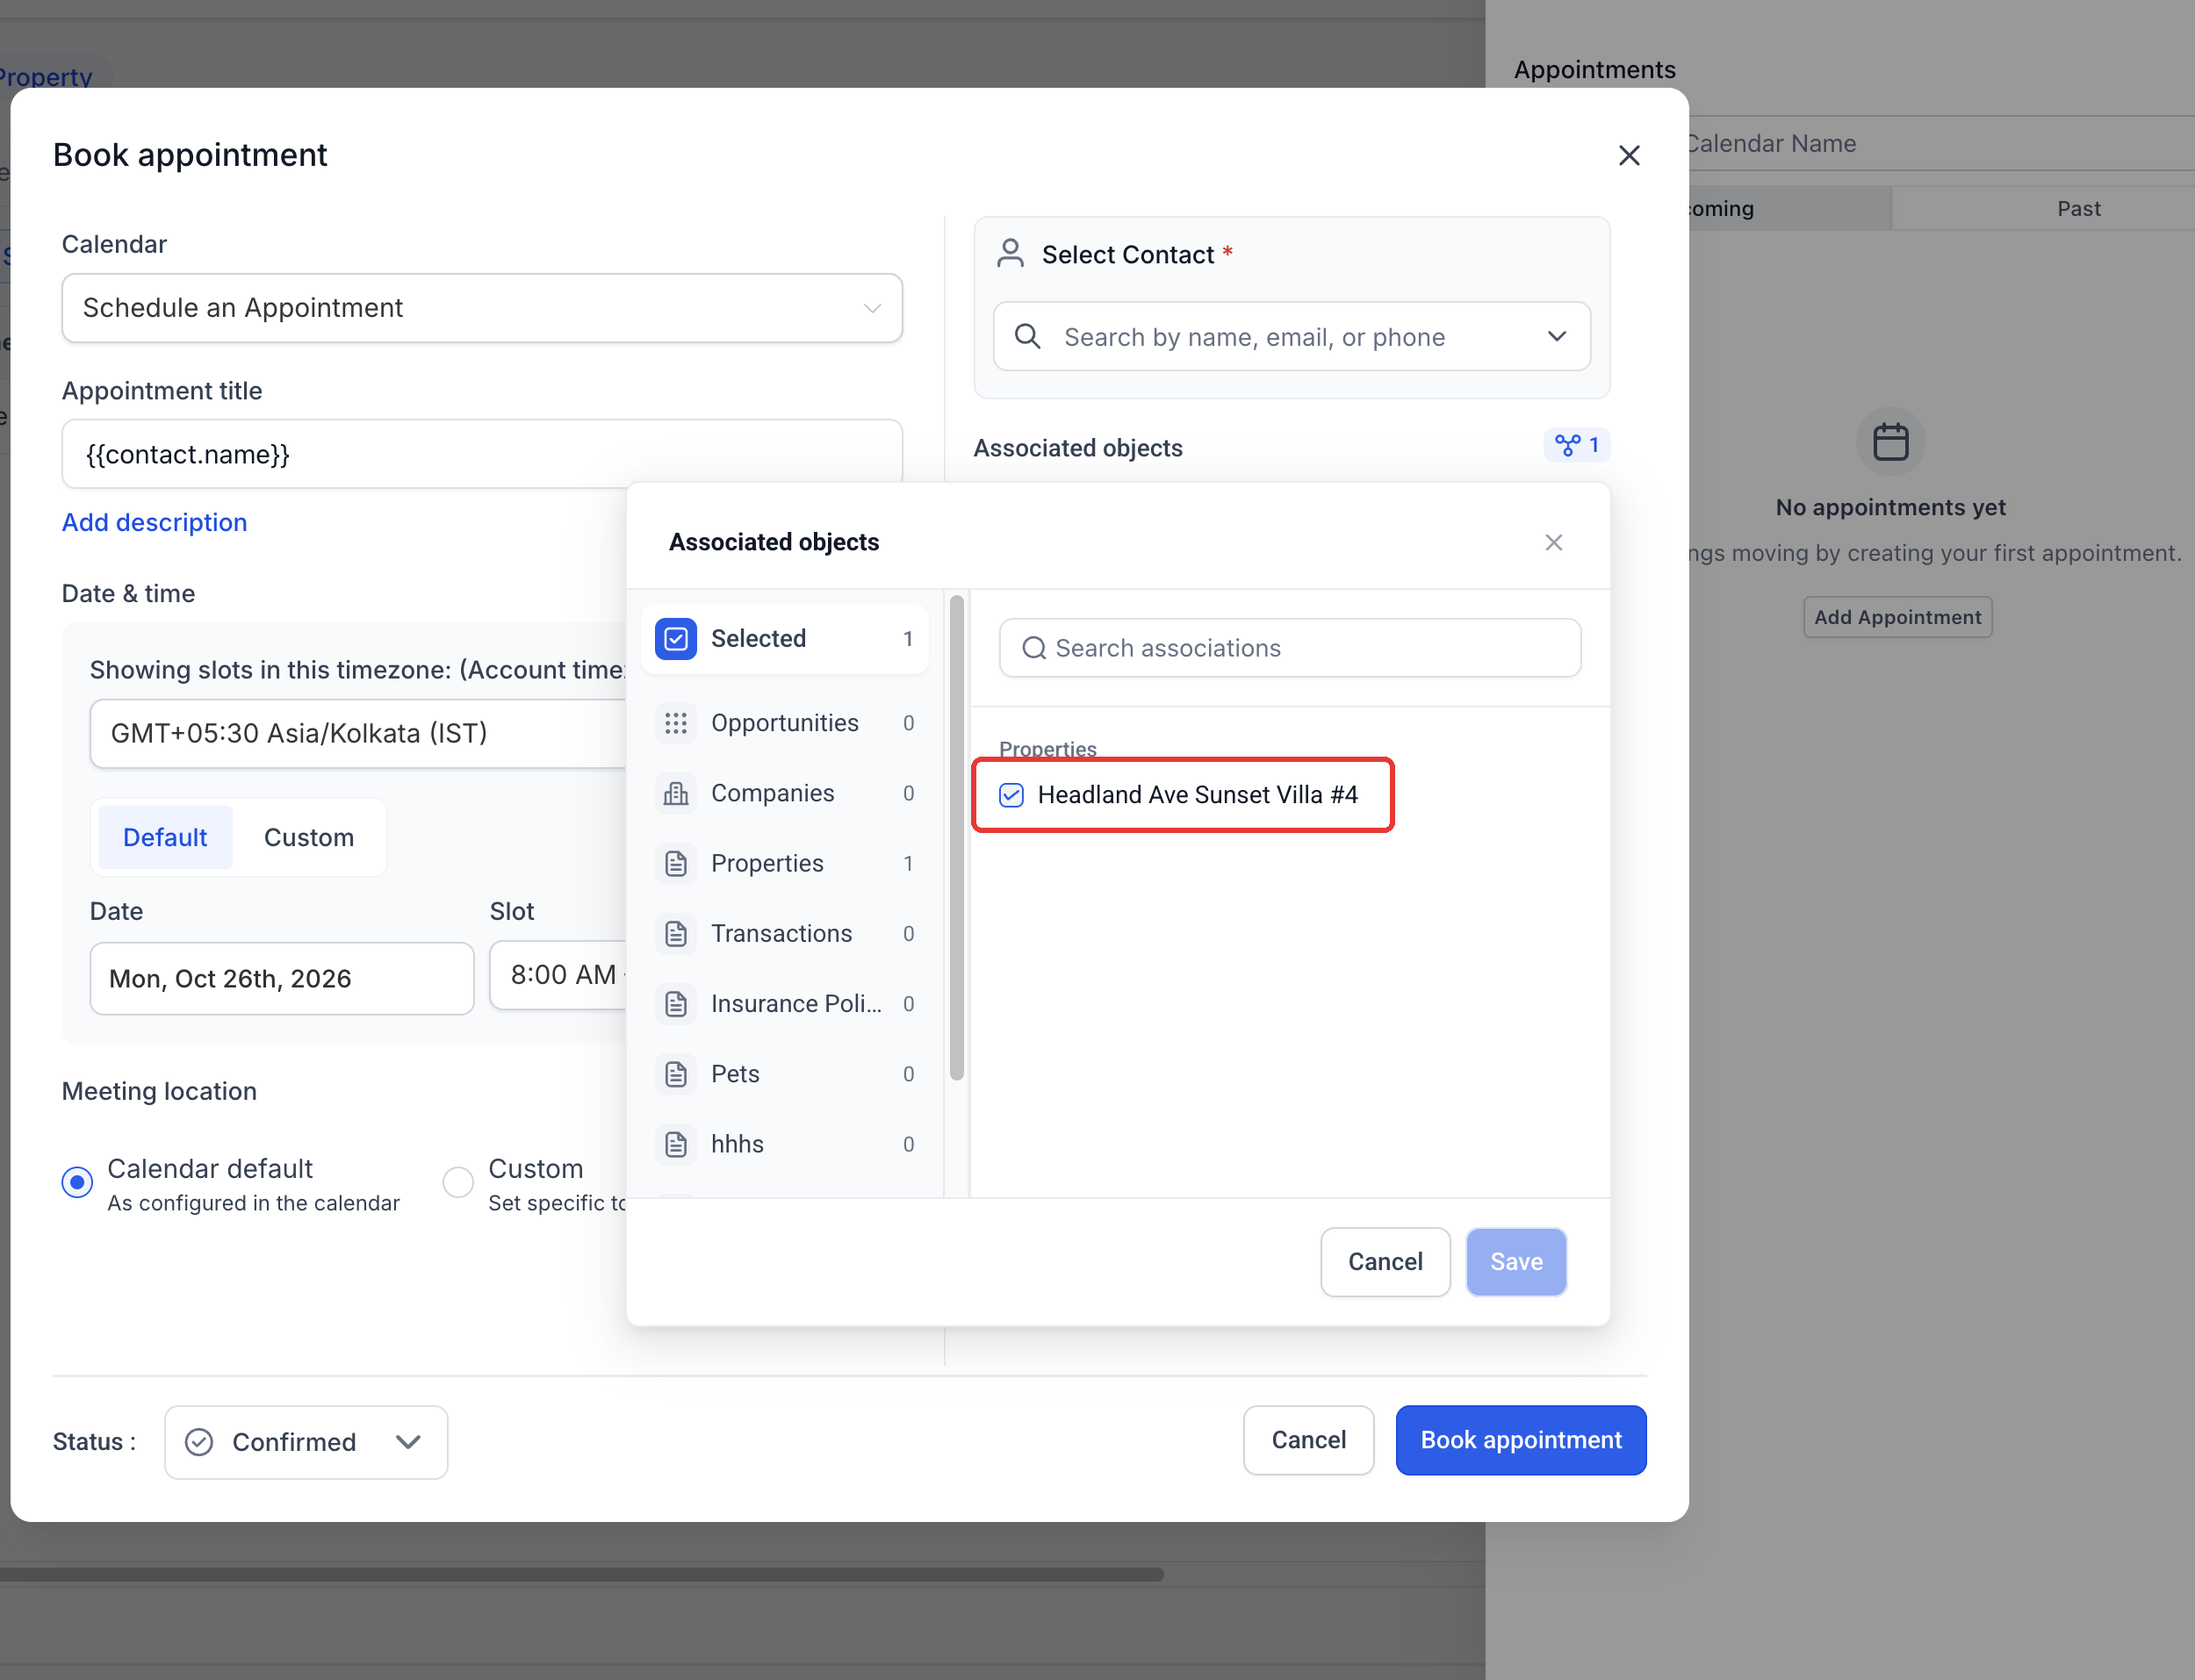Switch to the Custom time tab
Image resolution: width=2195 pixels, height=1680 pixels.
[309, 837]
